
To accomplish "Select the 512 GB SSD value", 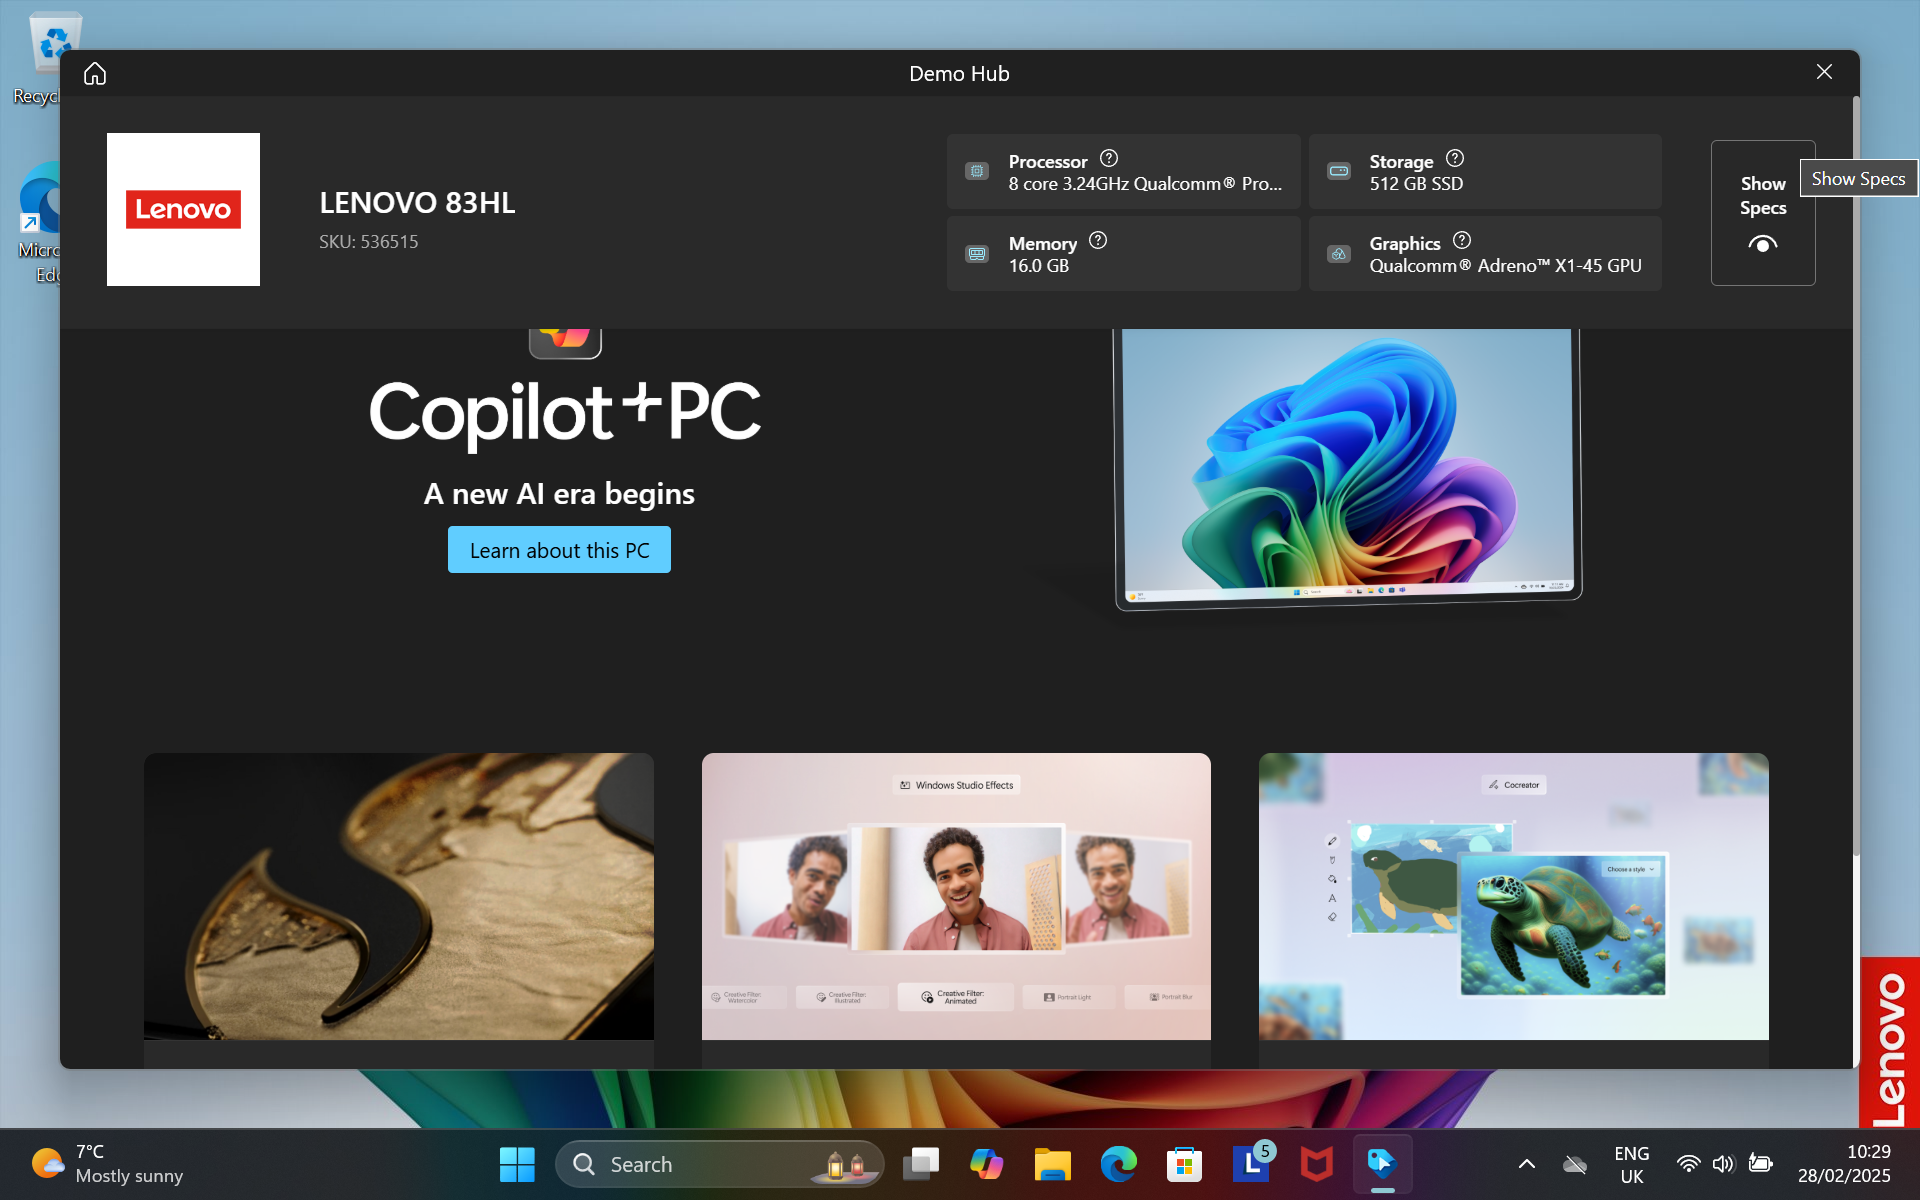I will click(1416, 184).
